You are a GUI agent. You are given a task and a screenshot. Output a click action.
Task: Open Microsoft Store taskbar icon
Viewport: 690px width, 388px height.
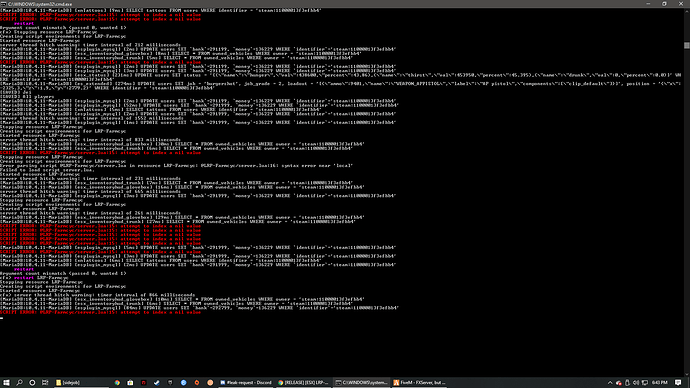130,383
